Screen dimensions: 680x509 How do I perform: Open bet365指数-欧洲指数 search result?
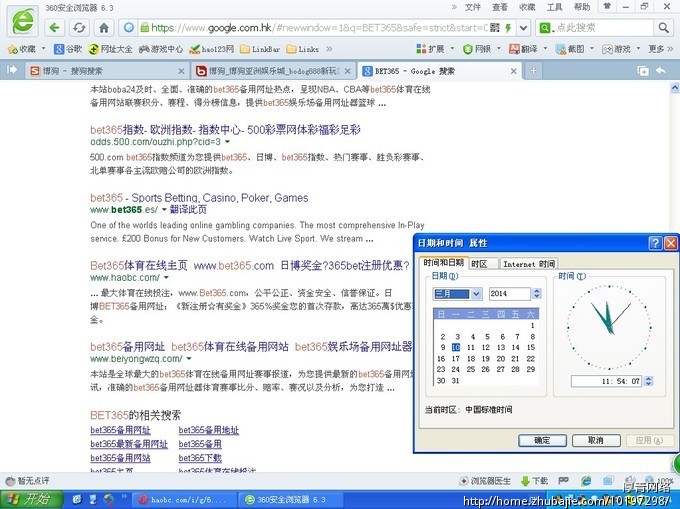pos(225,129)
